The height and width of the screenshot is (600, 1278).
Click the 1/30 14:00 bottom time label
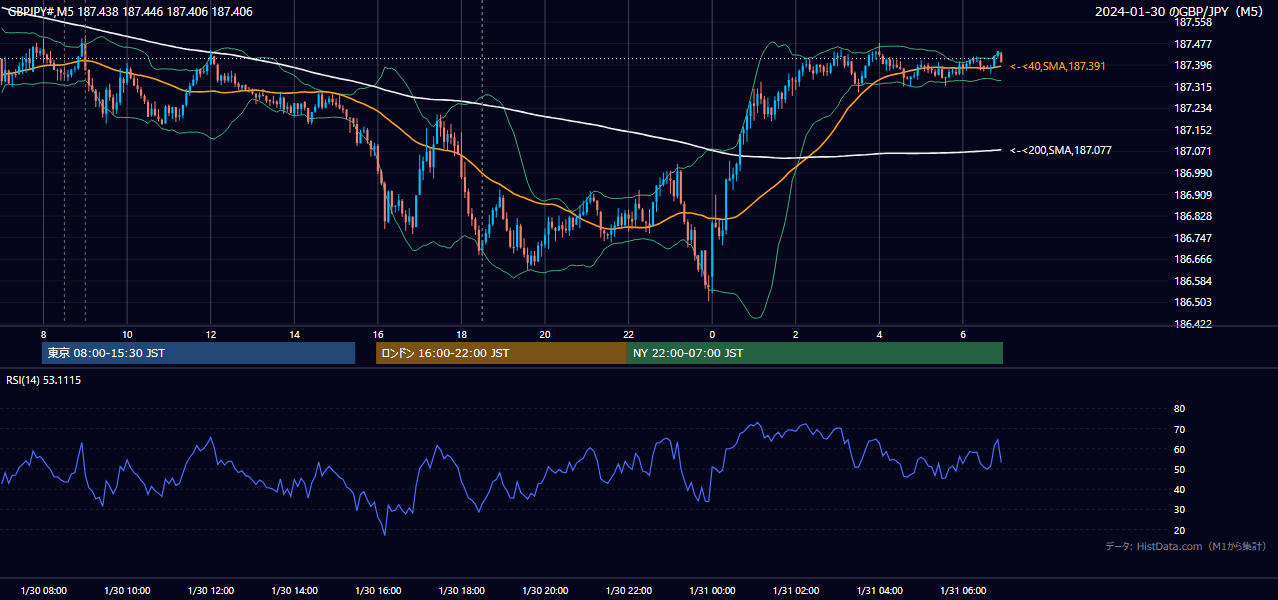[x=294, y=591]
